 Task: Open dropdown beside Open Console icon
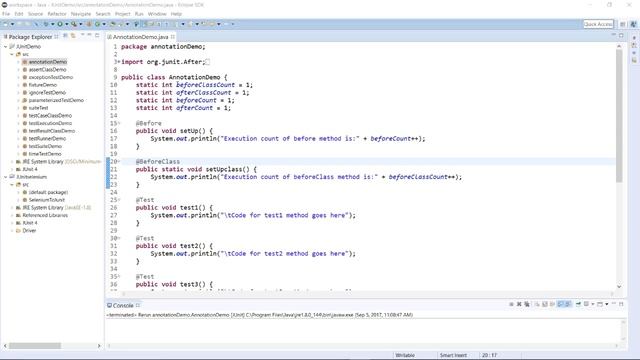[607, 304]
